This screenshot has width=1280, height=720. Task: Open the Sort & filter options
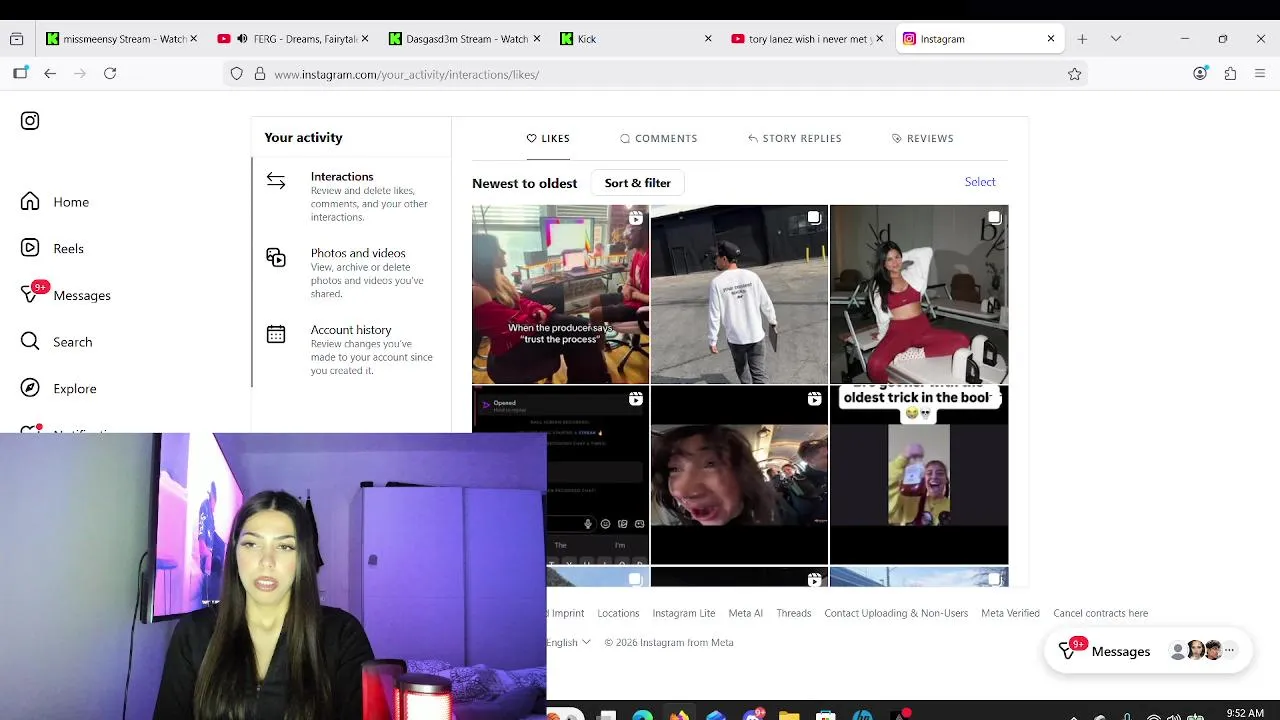[637, 183]
